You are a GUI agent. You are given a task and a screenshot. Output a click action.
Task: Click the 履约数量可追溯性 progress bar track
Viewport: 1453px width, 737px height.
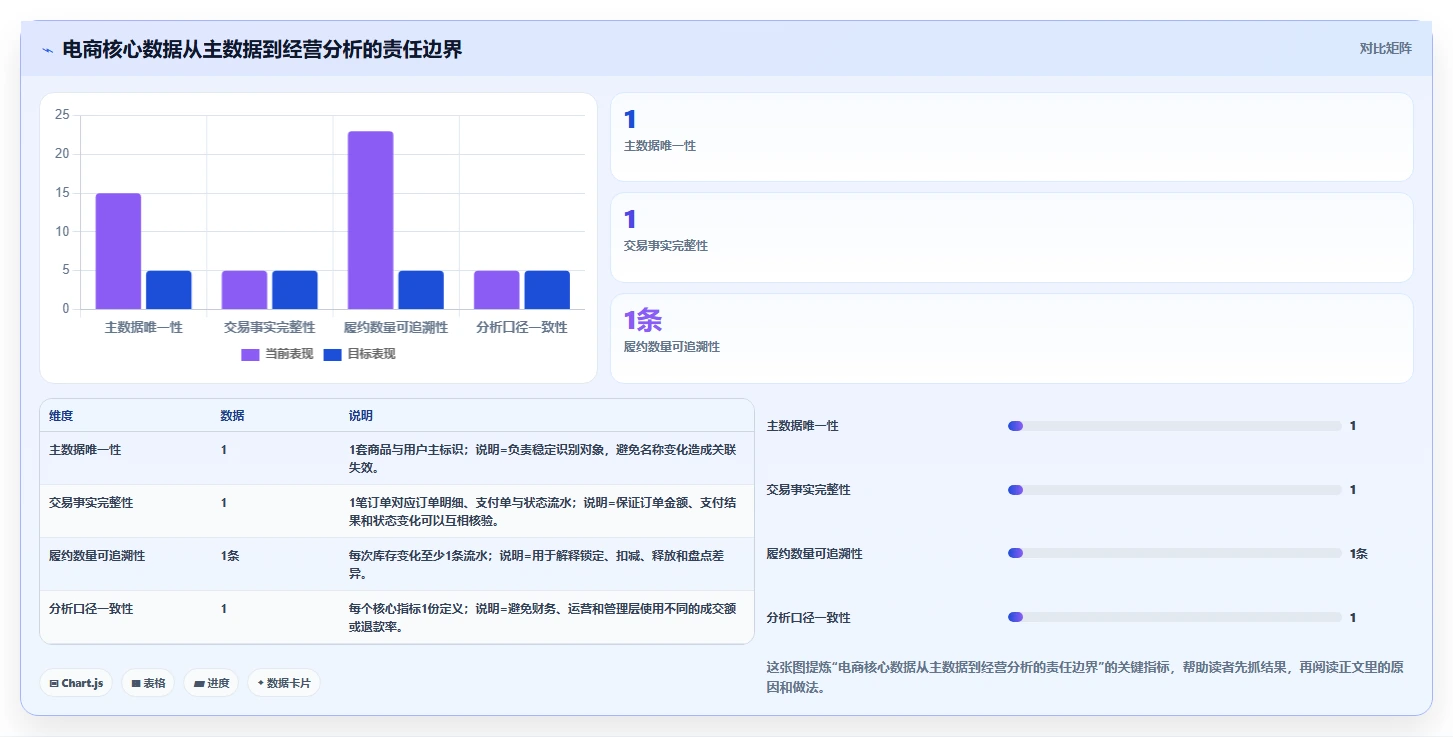click(1175, 553)
